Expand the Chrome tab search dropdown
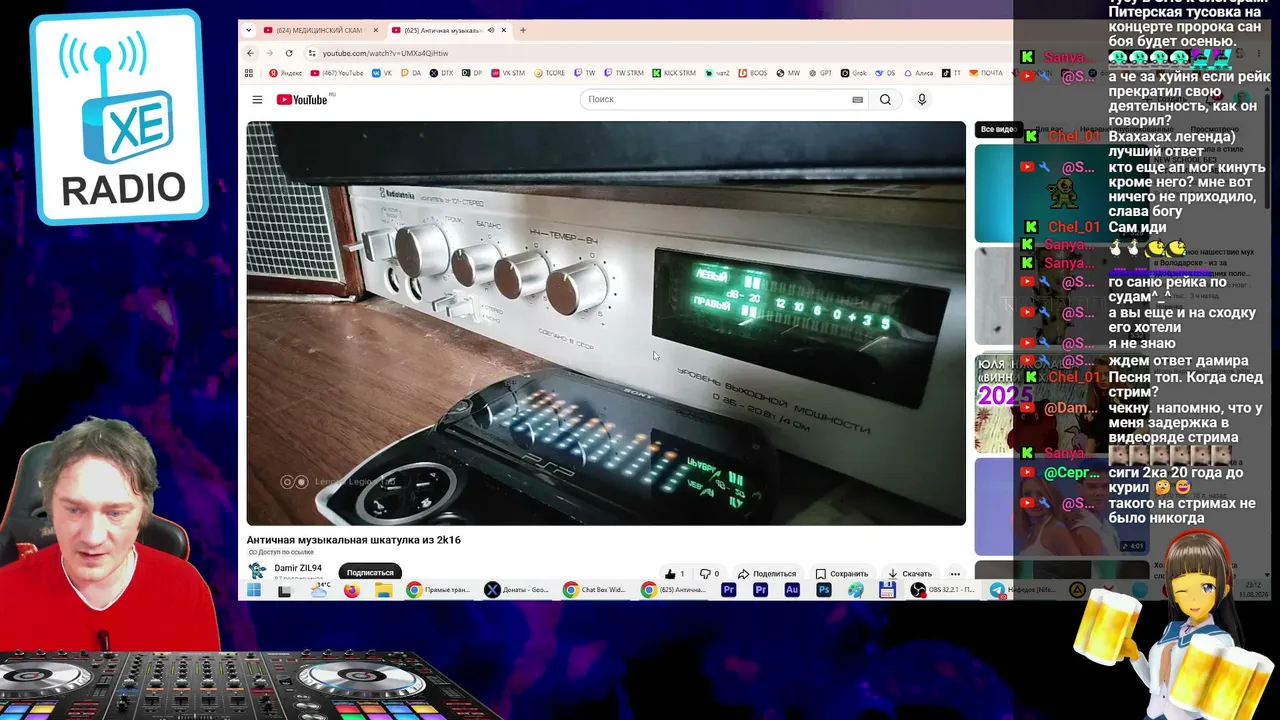The width and height of the screenshot is (1280, 720). pyautogui.click(x=249, y=30)
